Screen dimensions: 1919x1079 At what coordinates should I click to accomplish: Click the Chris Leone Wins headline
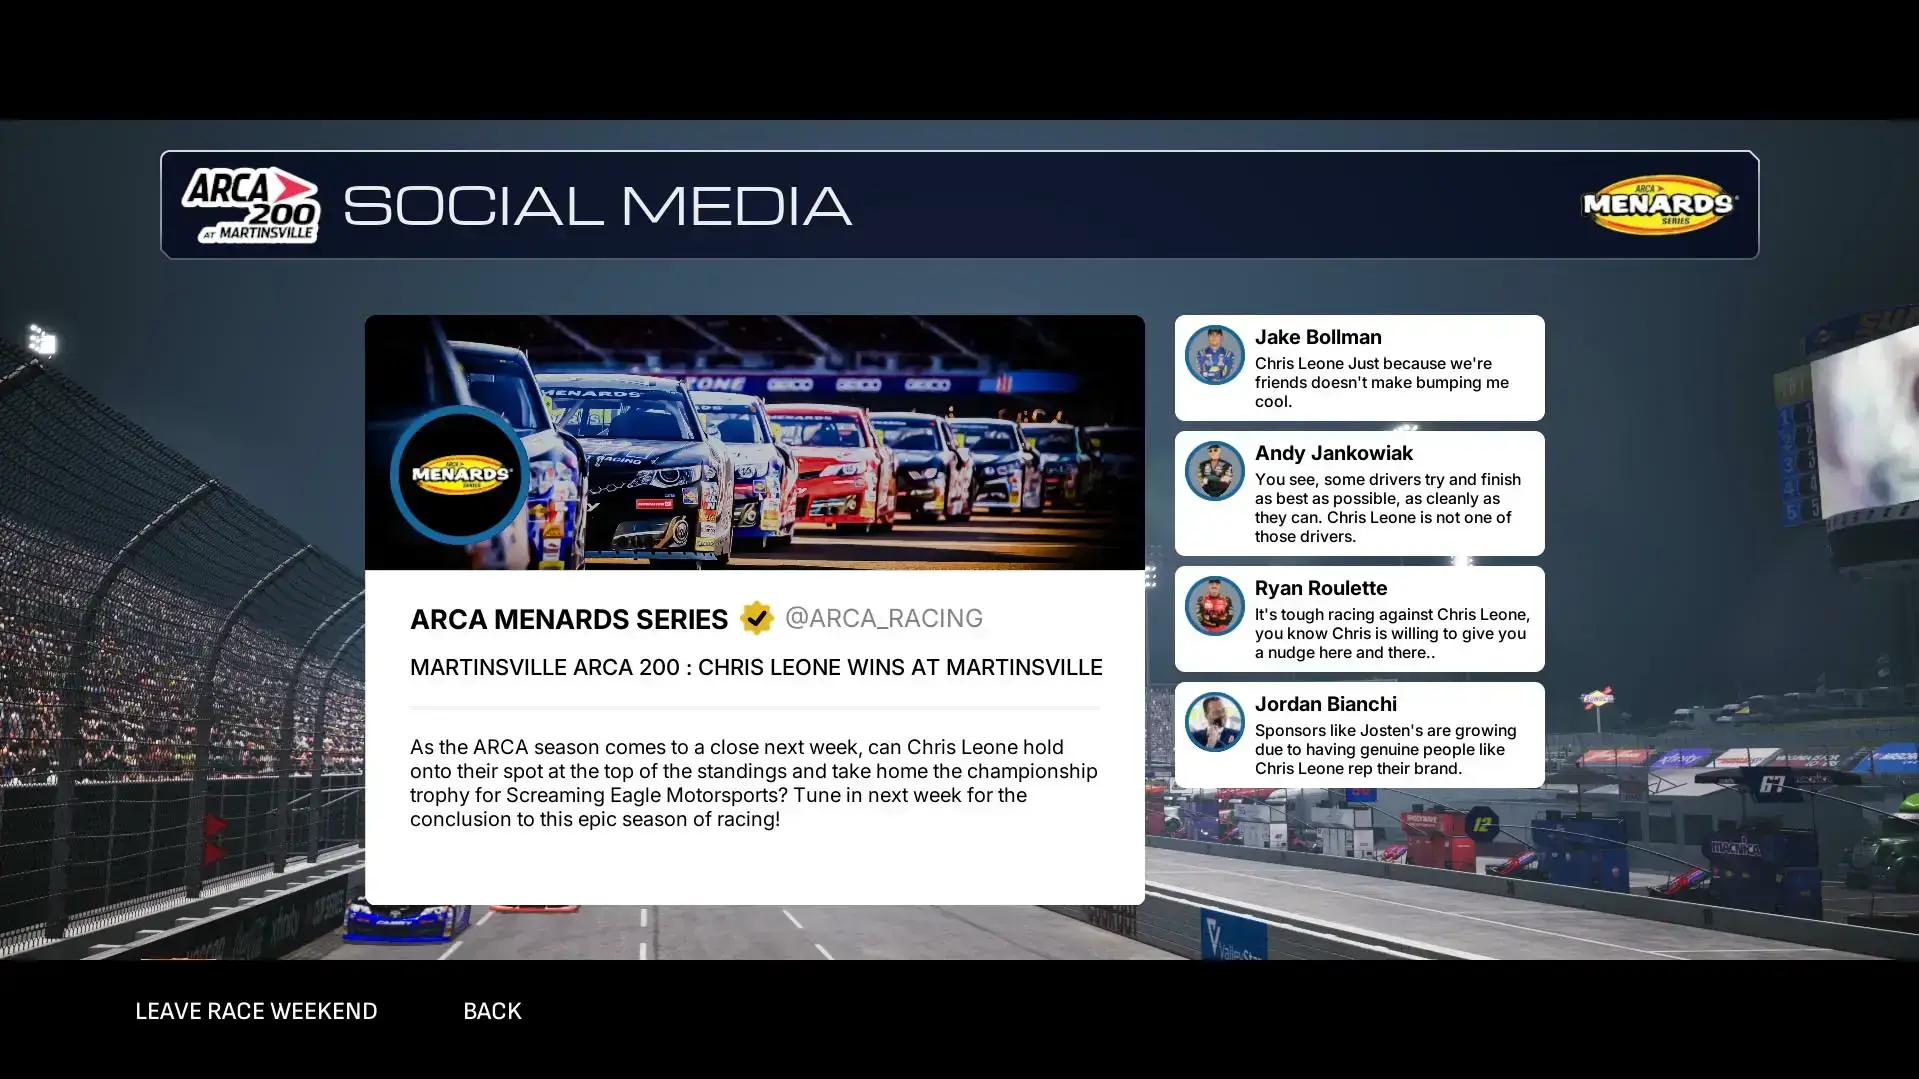pyautogui.click(x=755, y=667)
